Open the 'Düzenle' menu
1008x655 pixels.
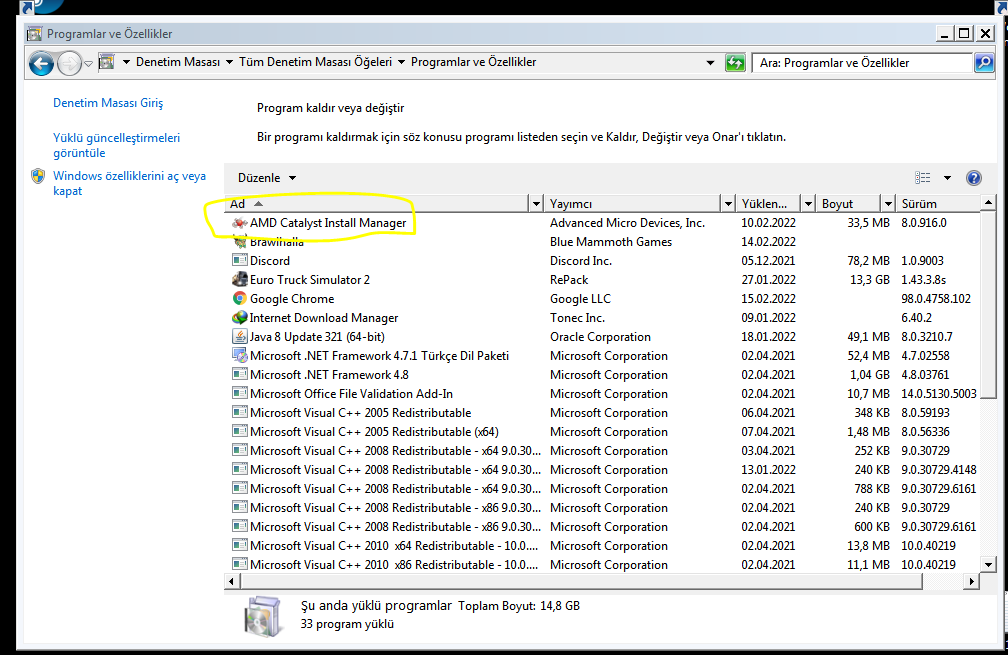266,178
